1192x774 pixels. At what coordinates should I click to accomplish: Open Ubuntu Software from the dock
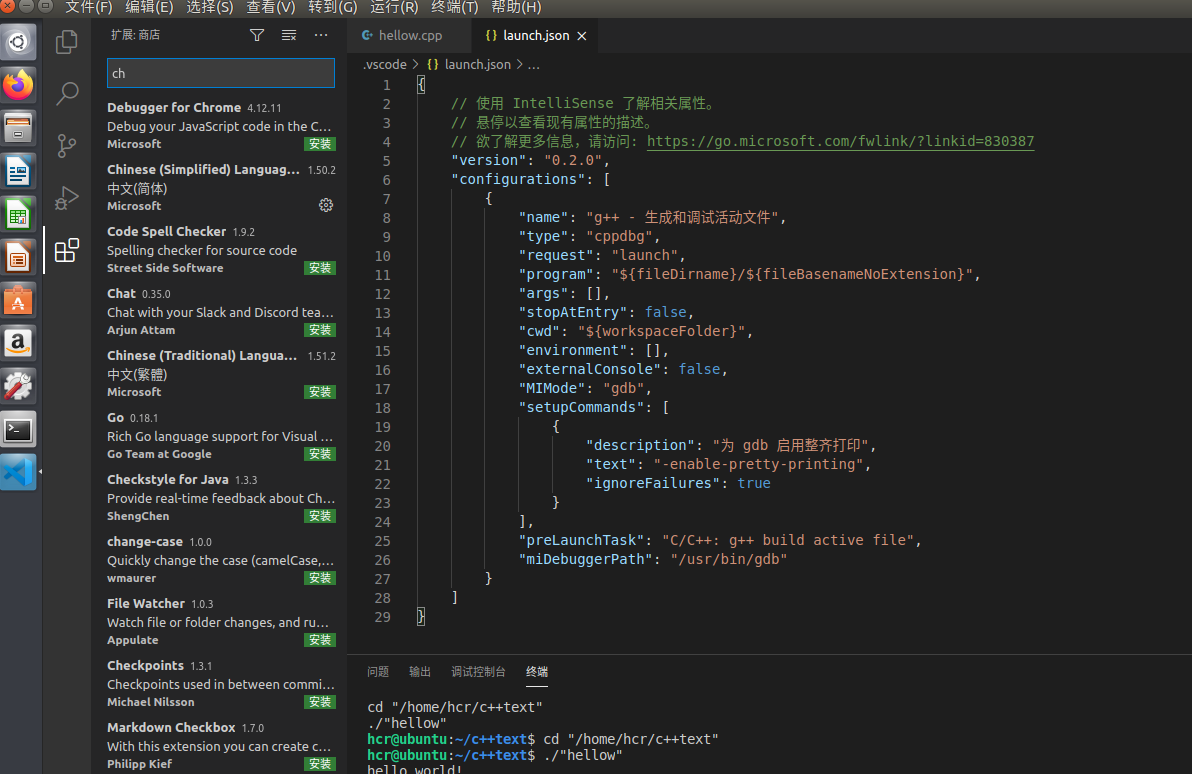[x=18, y=301]
